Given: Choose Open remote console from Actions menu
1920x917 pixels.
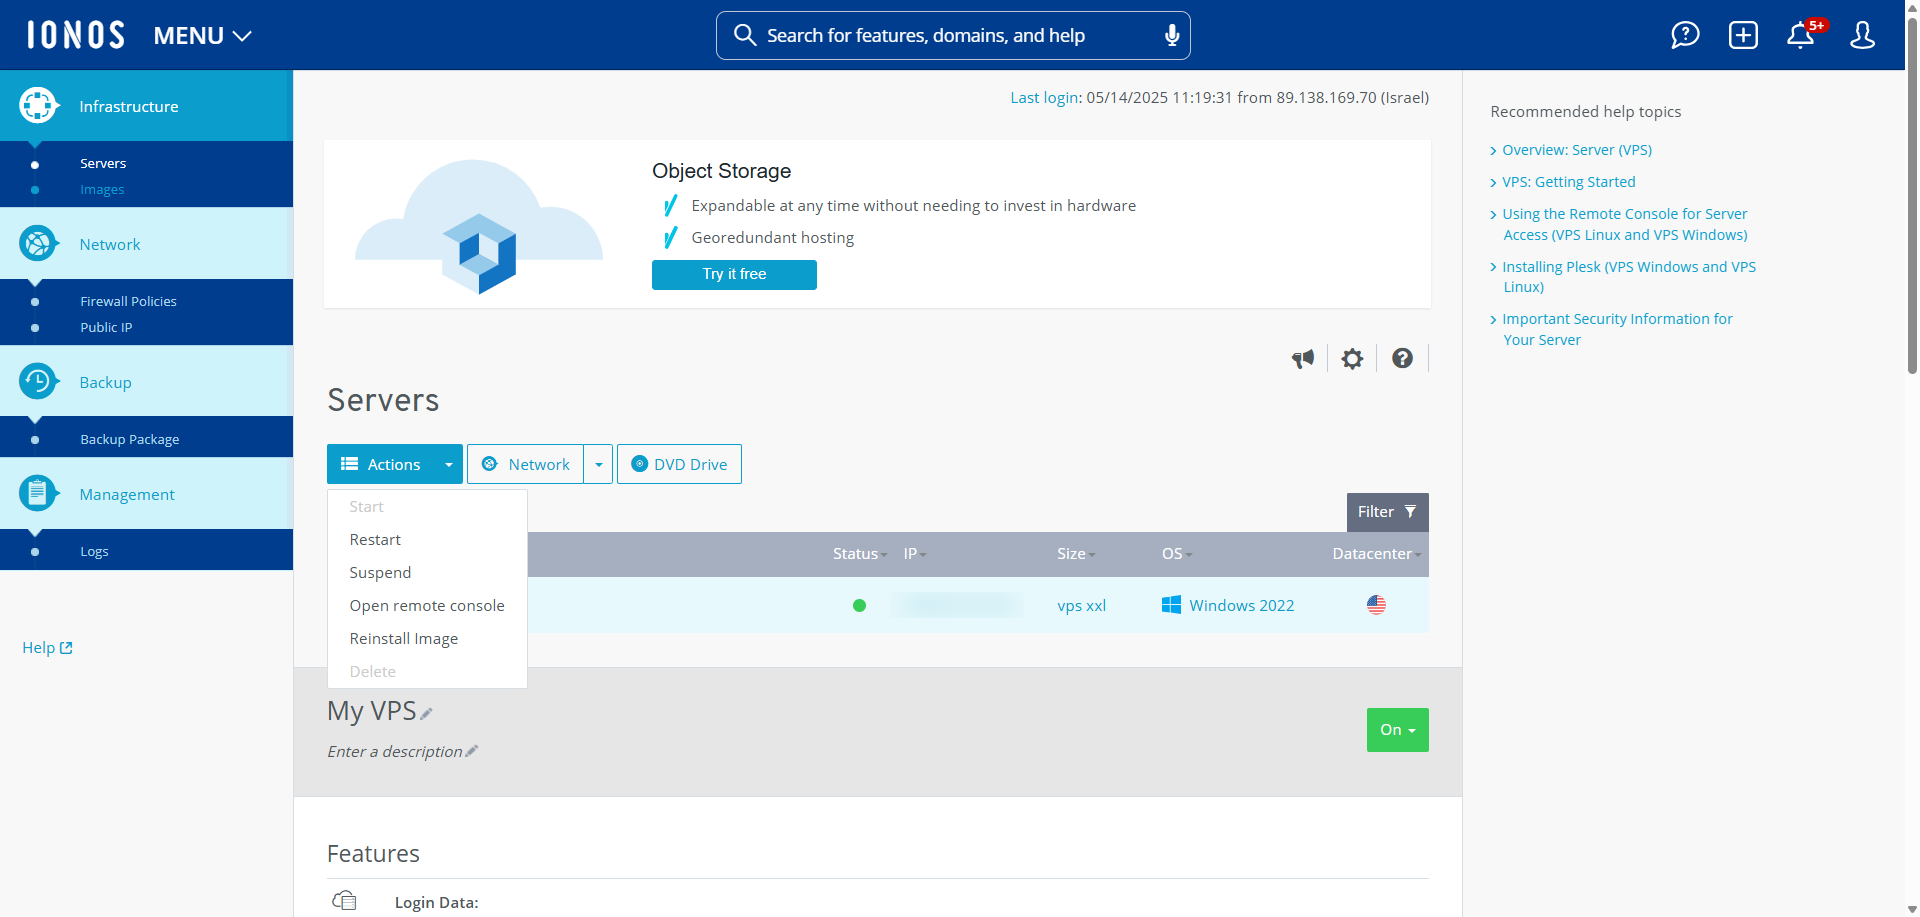Looking at the screenshot, I should pyautogui.click(x=427, y=605).
